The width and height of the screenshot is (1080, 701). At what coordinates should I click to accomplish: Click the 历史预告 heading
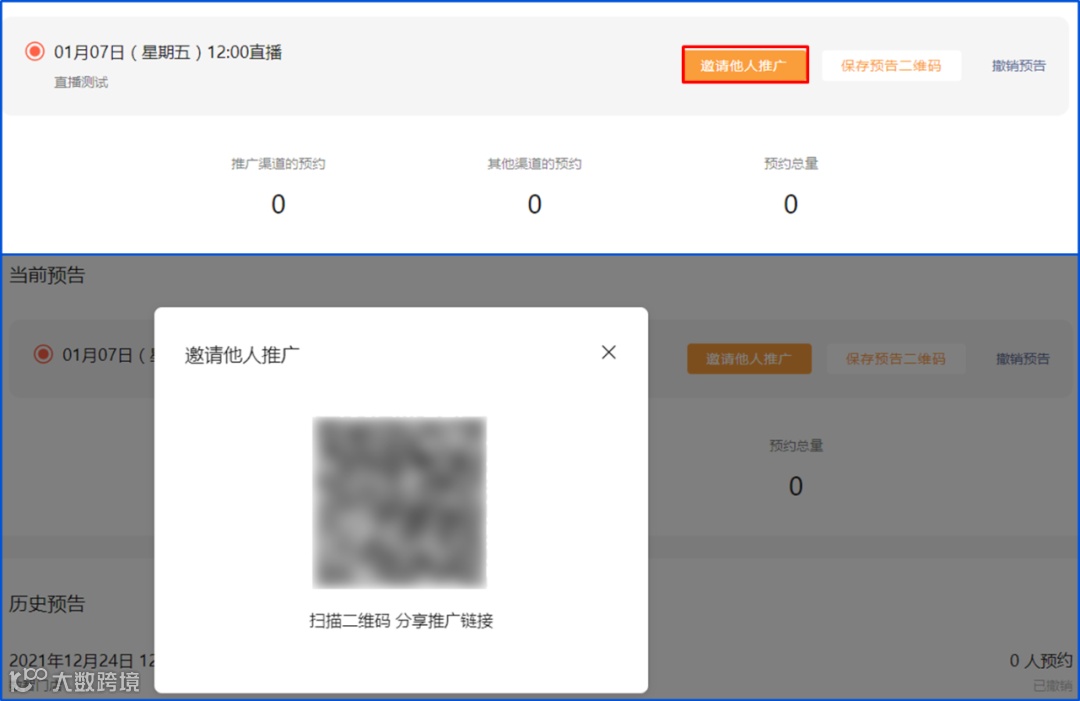click(x=47, y=604)
